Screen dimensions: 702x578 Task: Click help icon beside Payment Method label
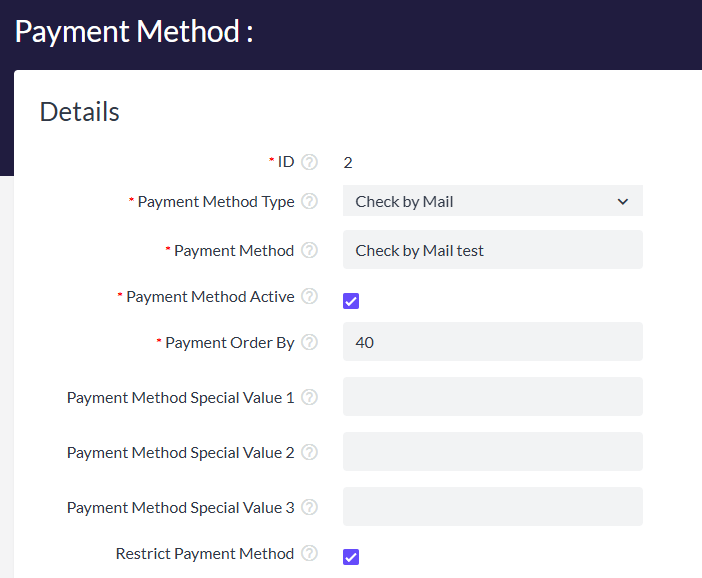tap(309, 250)
